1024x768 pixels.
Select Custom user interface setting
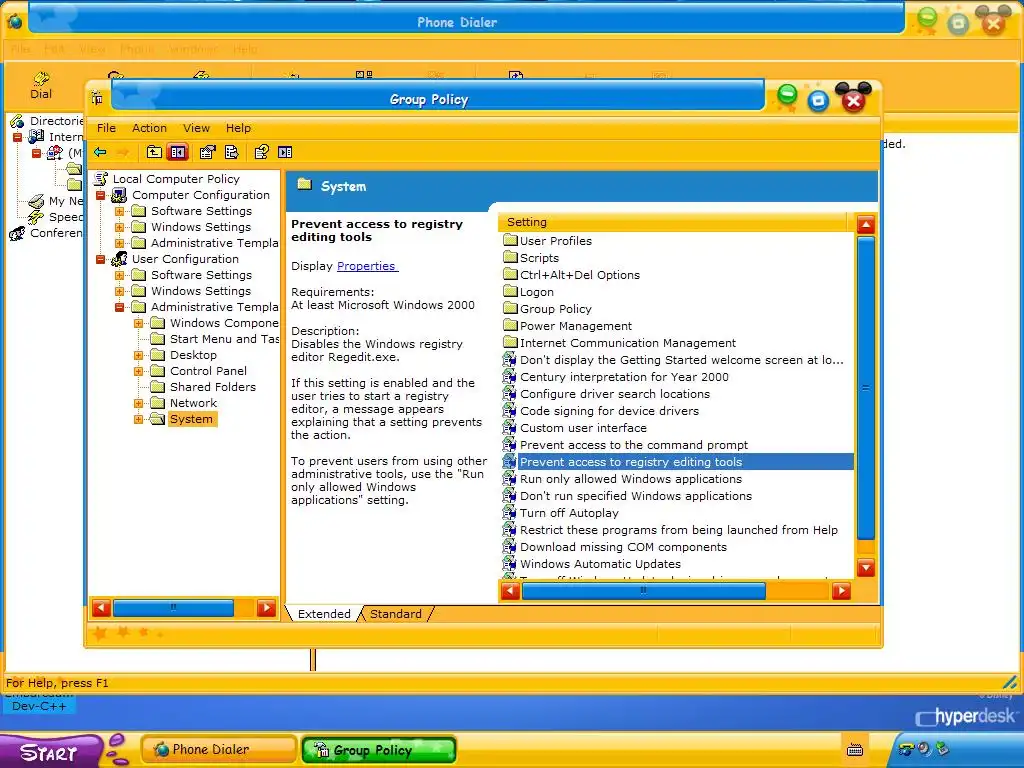[583, 428]
